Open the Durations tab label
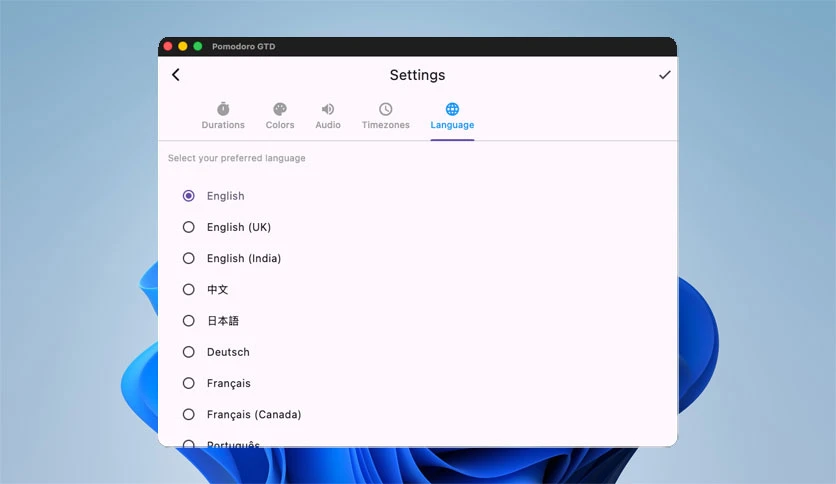Screen dimensions: 836x484 tap(223, 125)
